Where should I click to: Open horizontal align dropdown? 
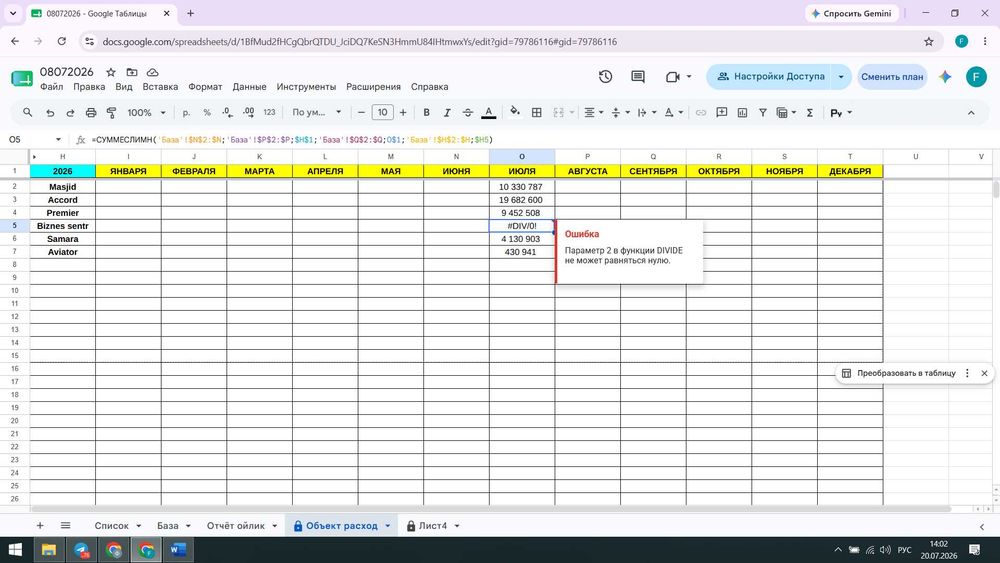click(x=594, y=112)
